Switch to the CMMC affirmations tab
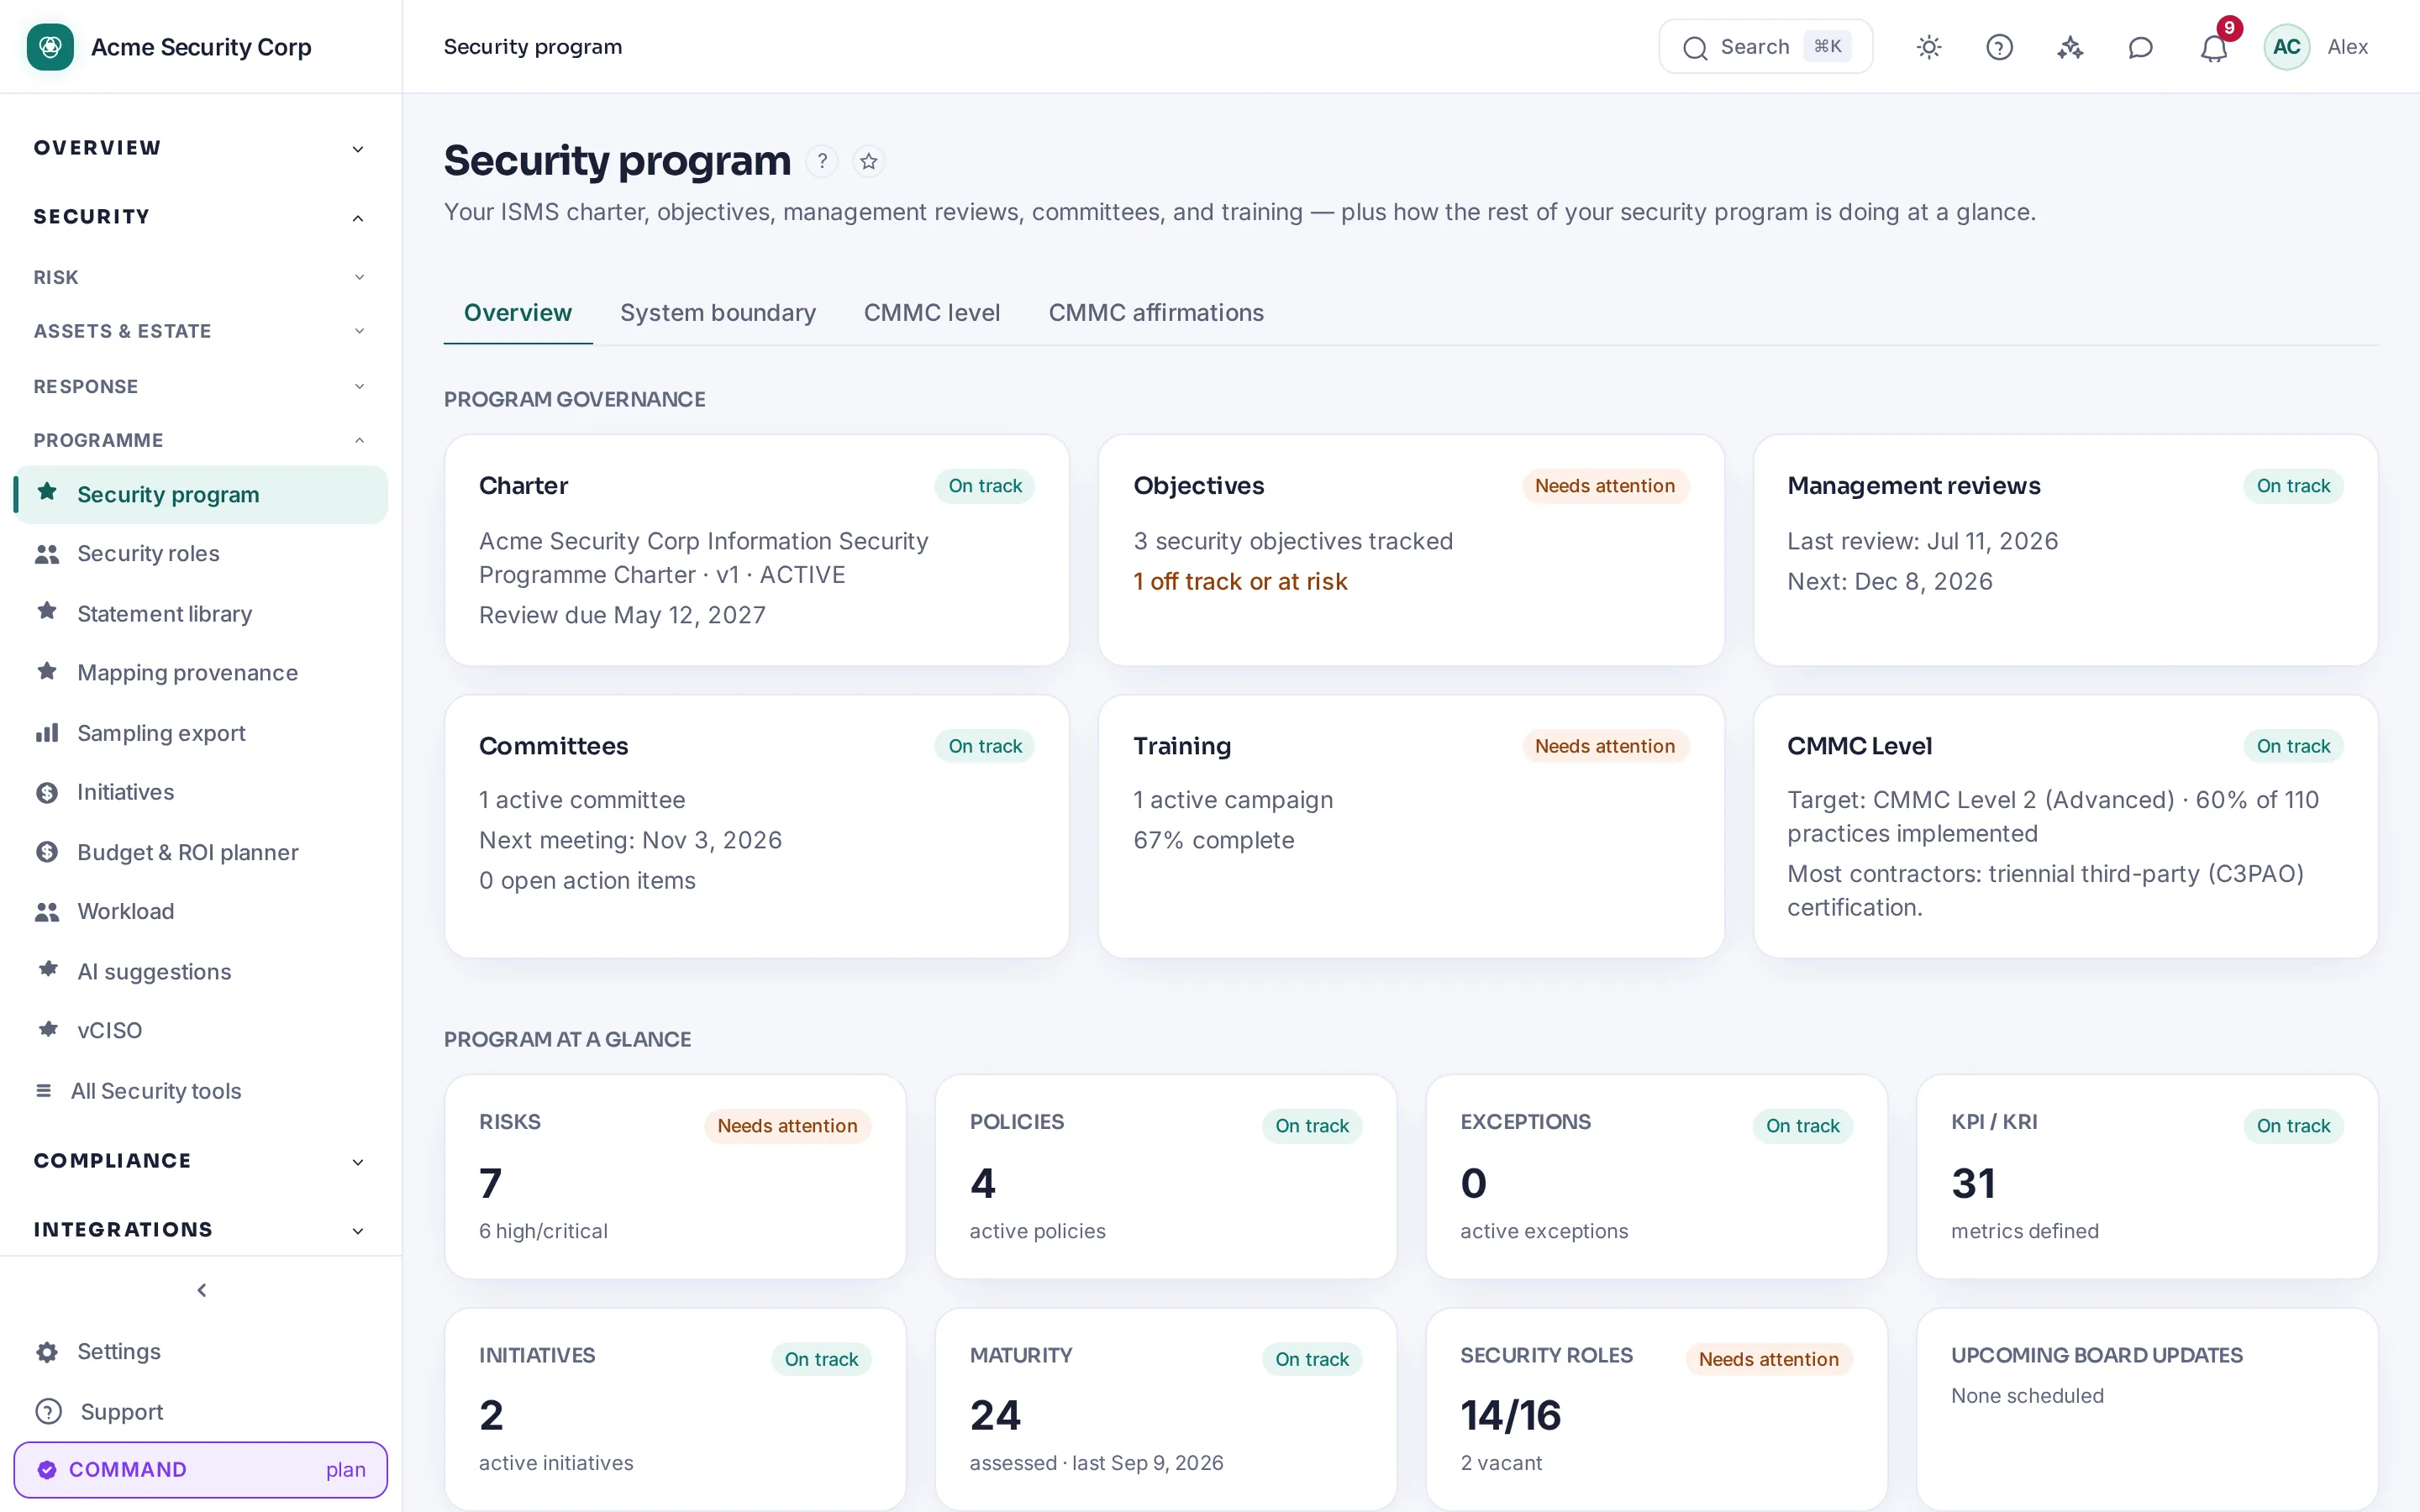Image resolution: width=2420 pixels, height=1512 pixels. 1156,313
